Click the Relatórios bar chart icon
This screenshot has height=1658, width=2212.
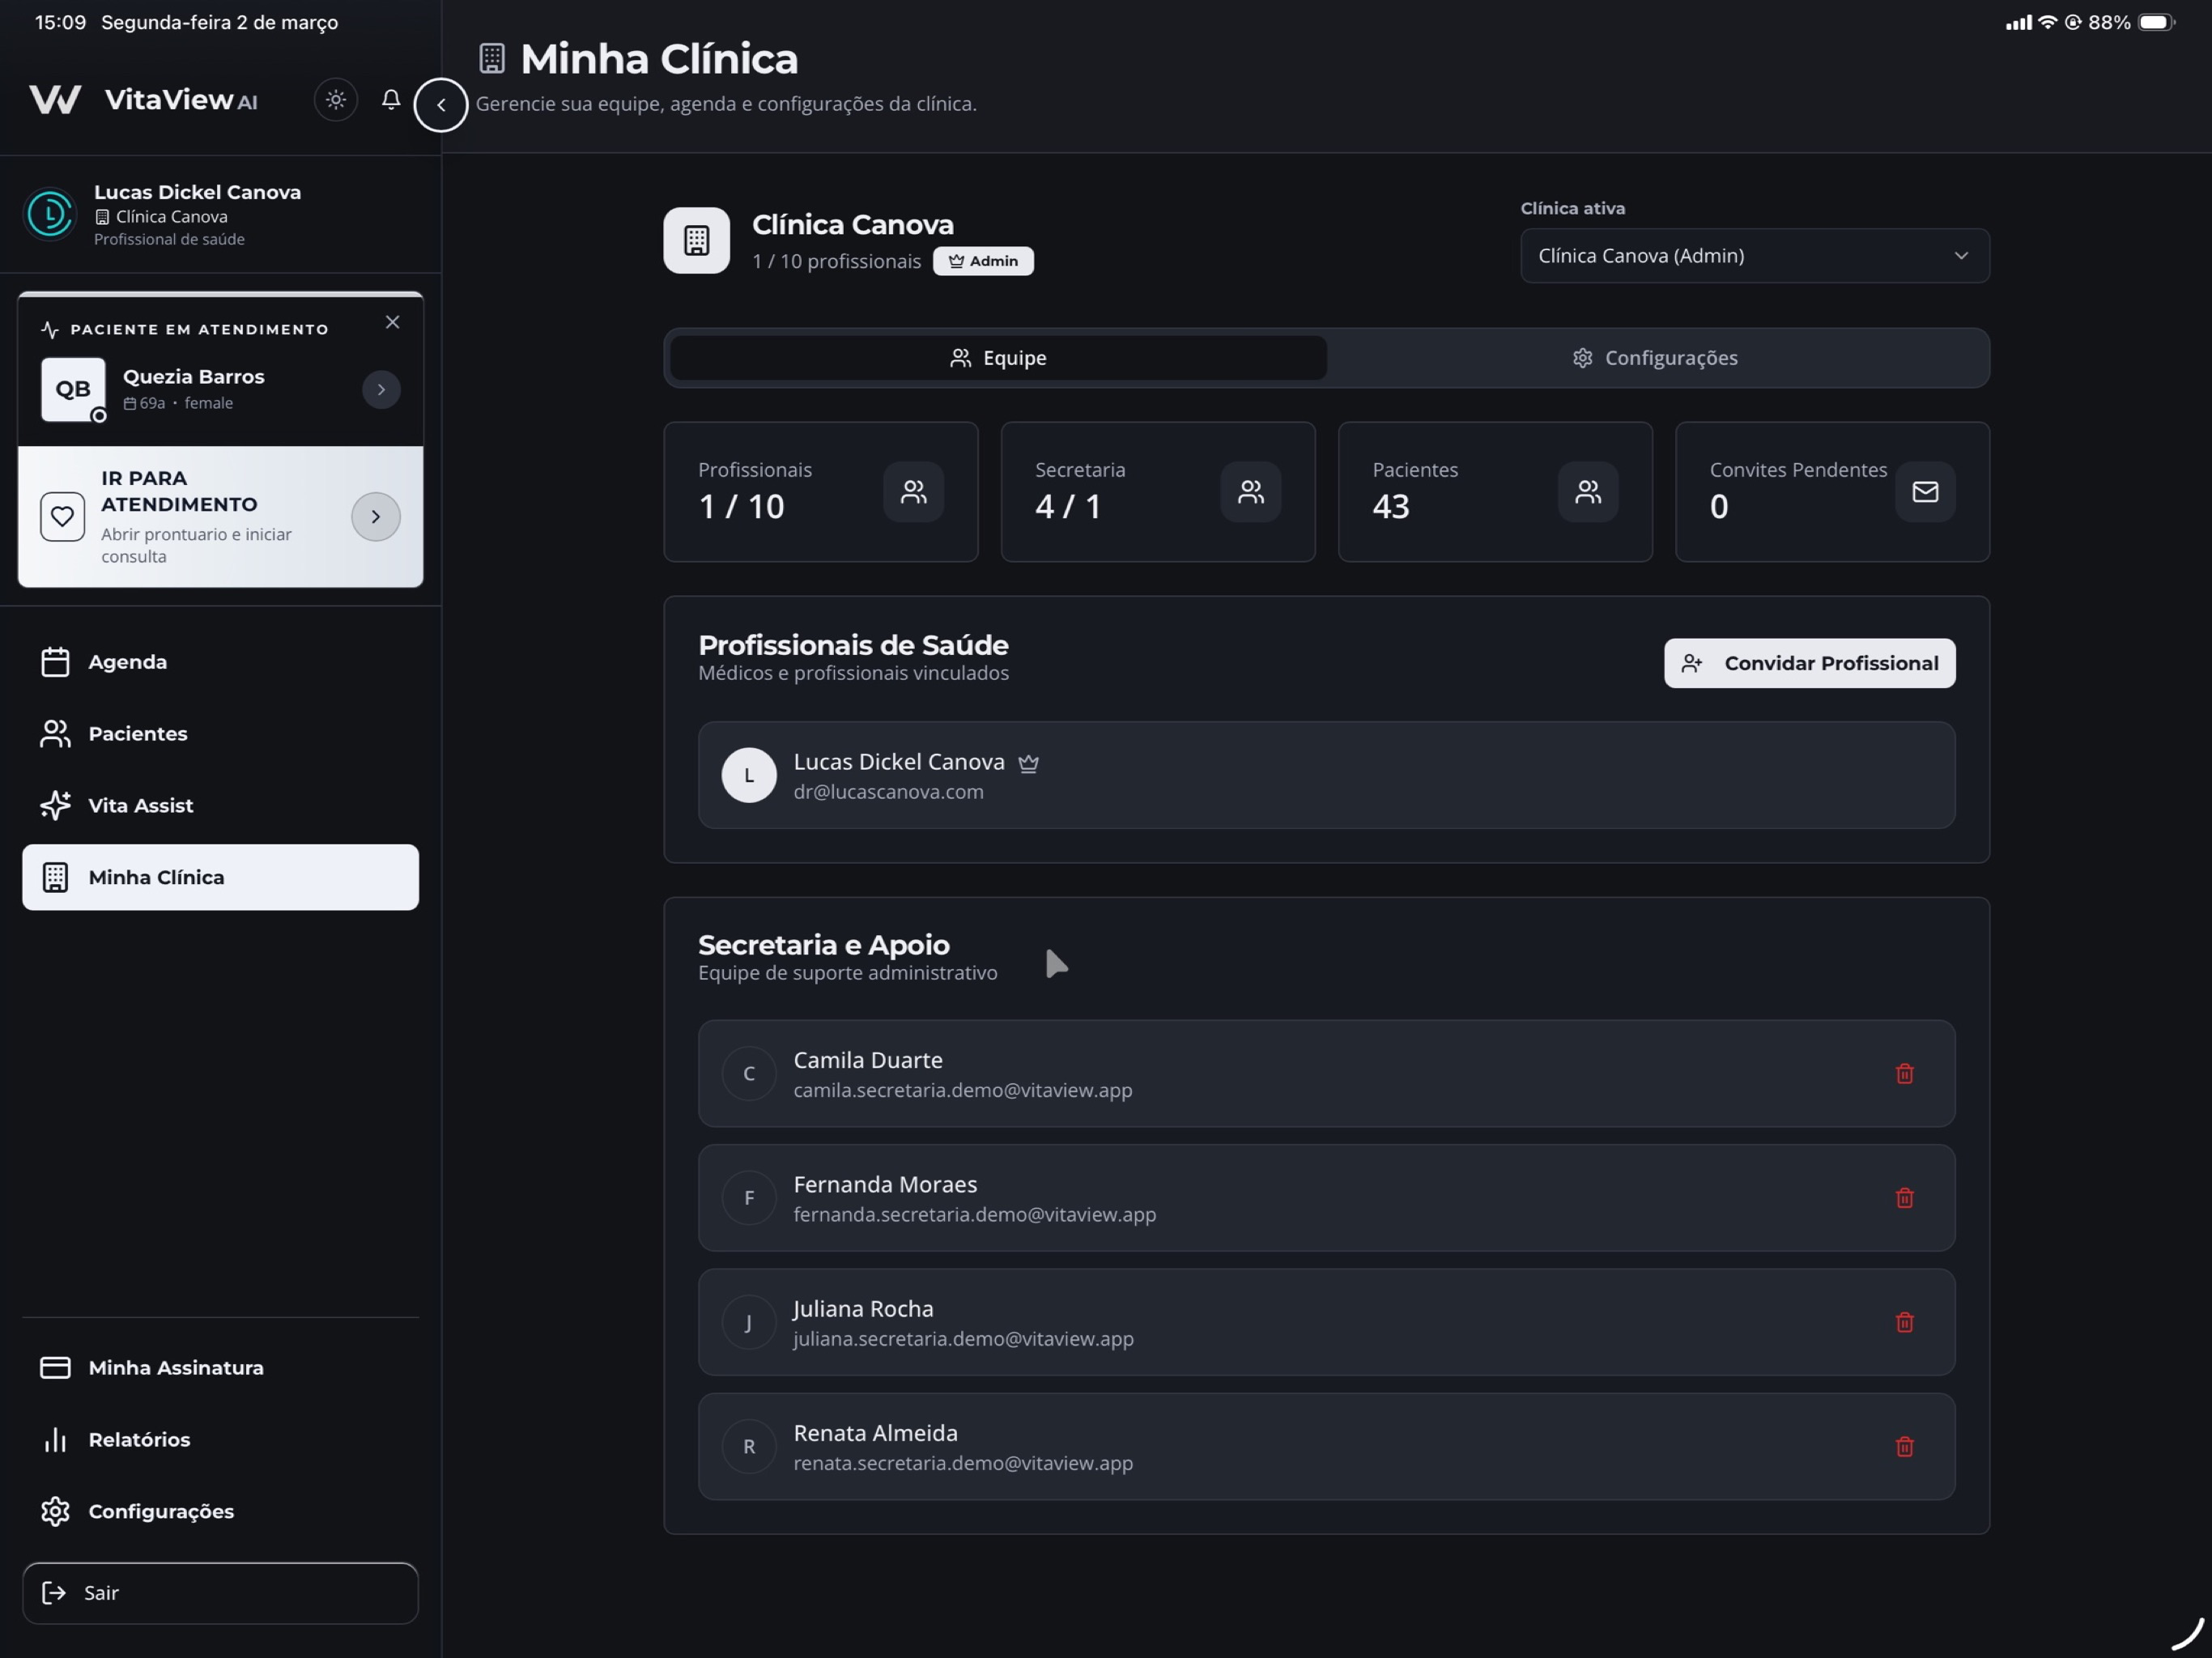coord(55,1440)
